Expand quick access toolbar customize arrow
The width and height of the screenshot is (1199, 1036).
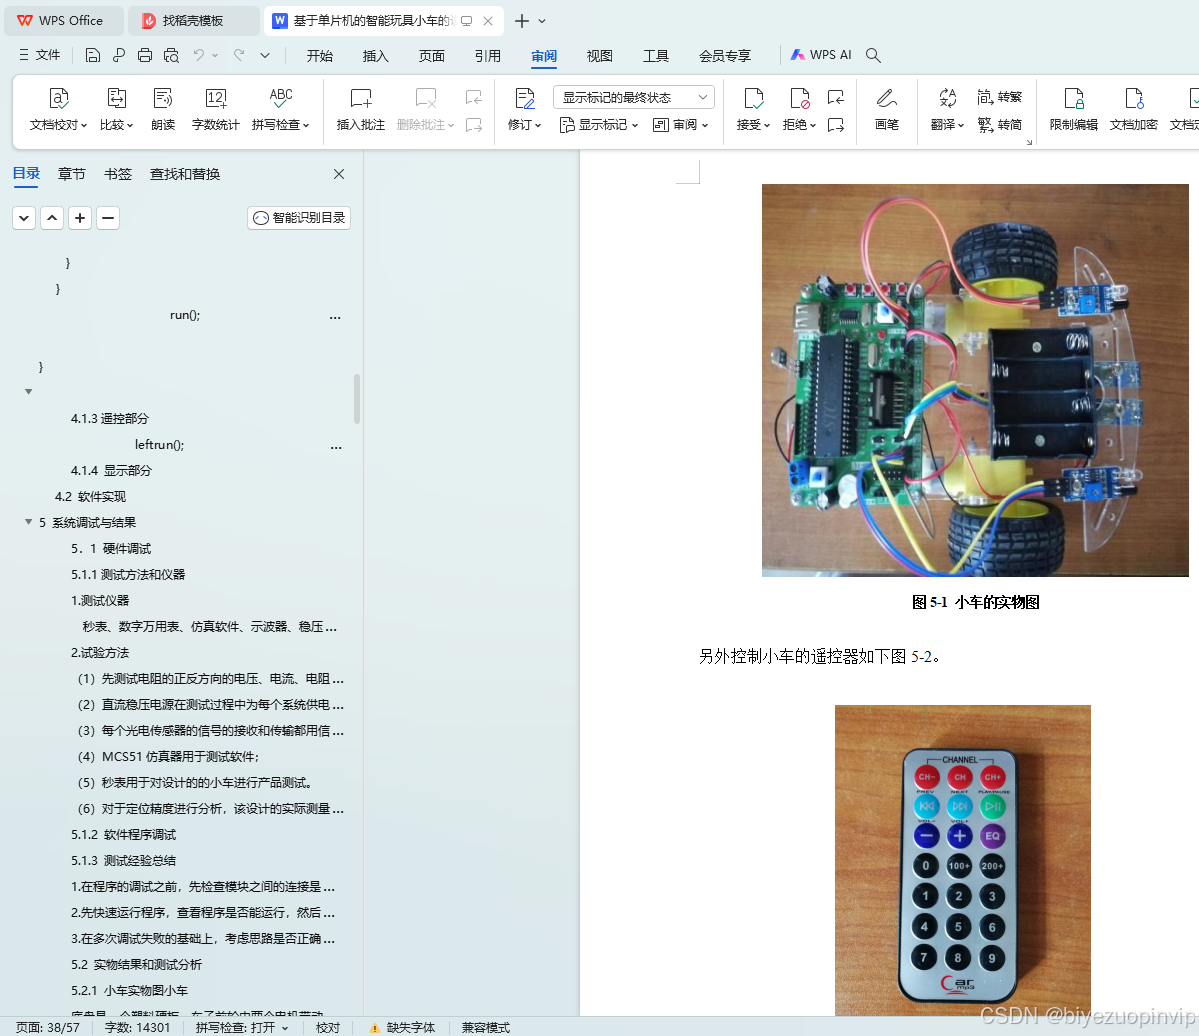tap(265, 55)
